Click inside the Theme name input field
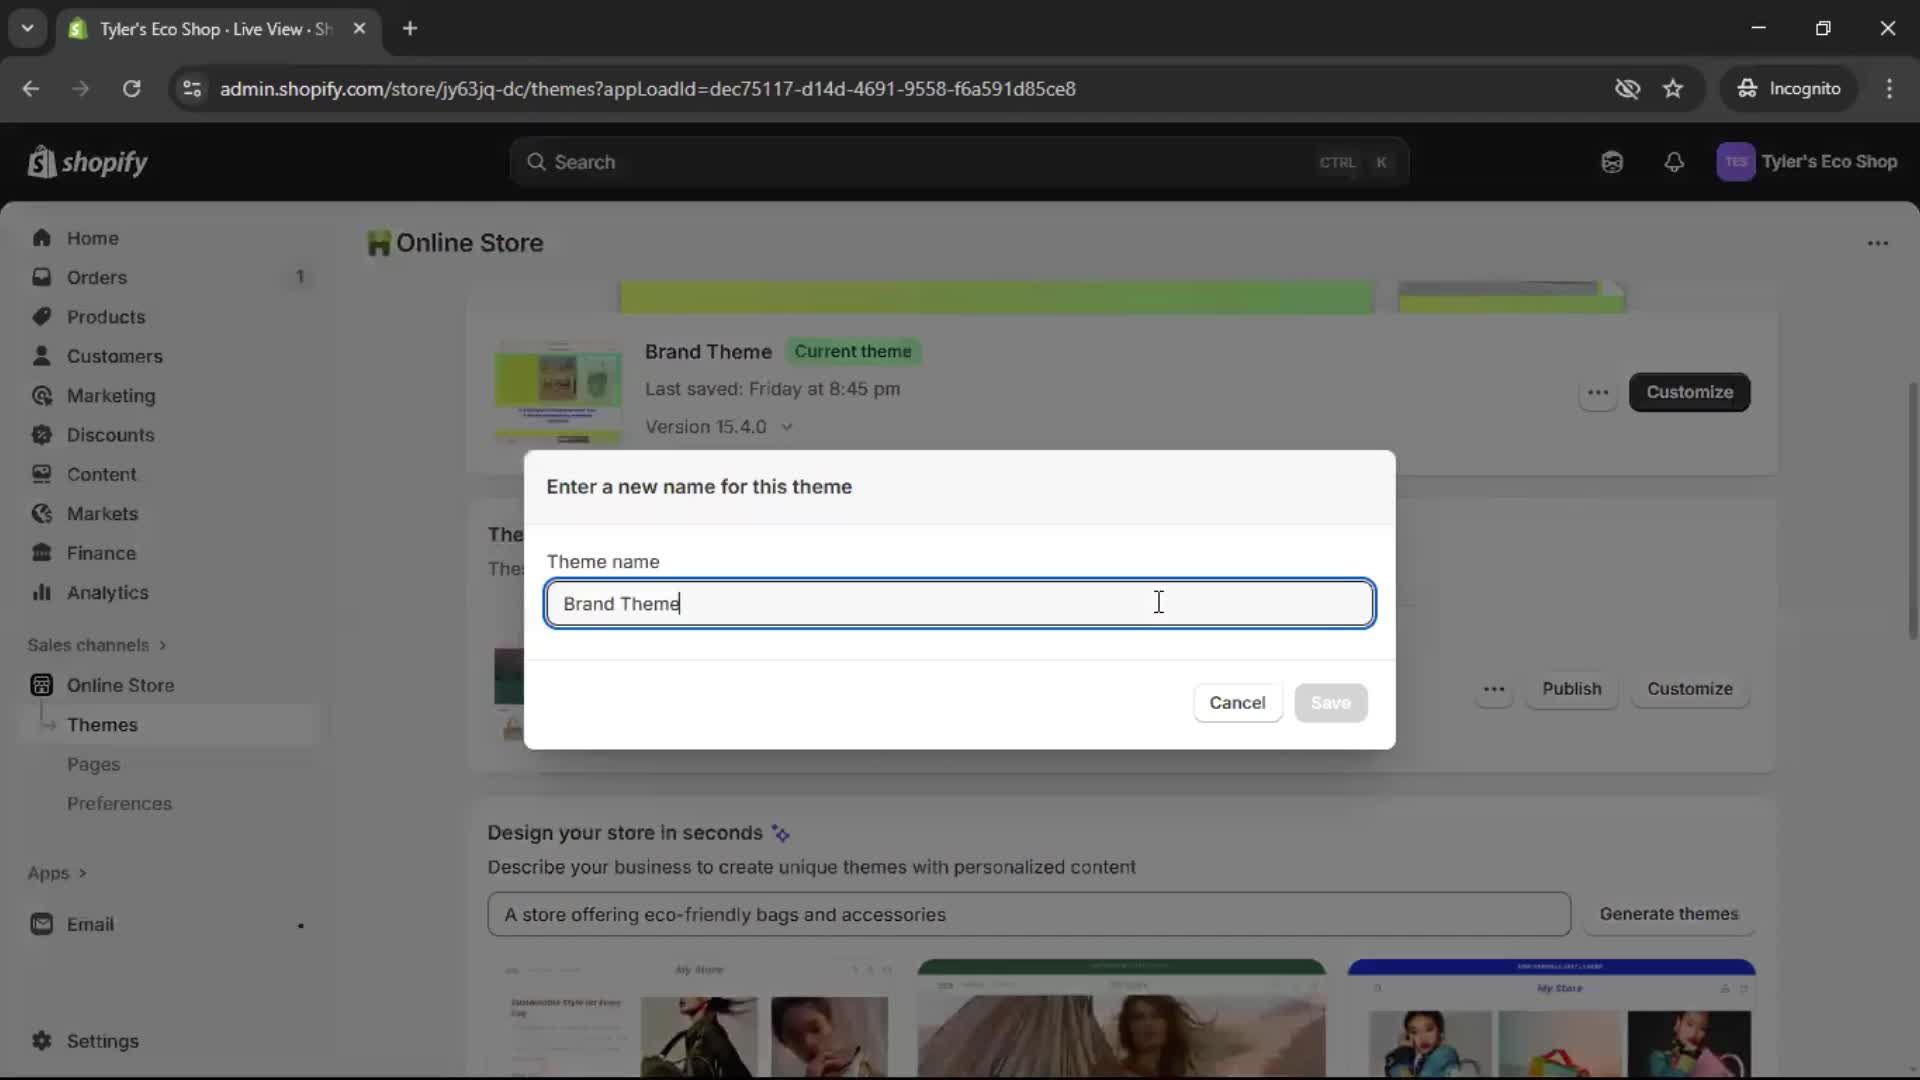 [x=959, y=604]
